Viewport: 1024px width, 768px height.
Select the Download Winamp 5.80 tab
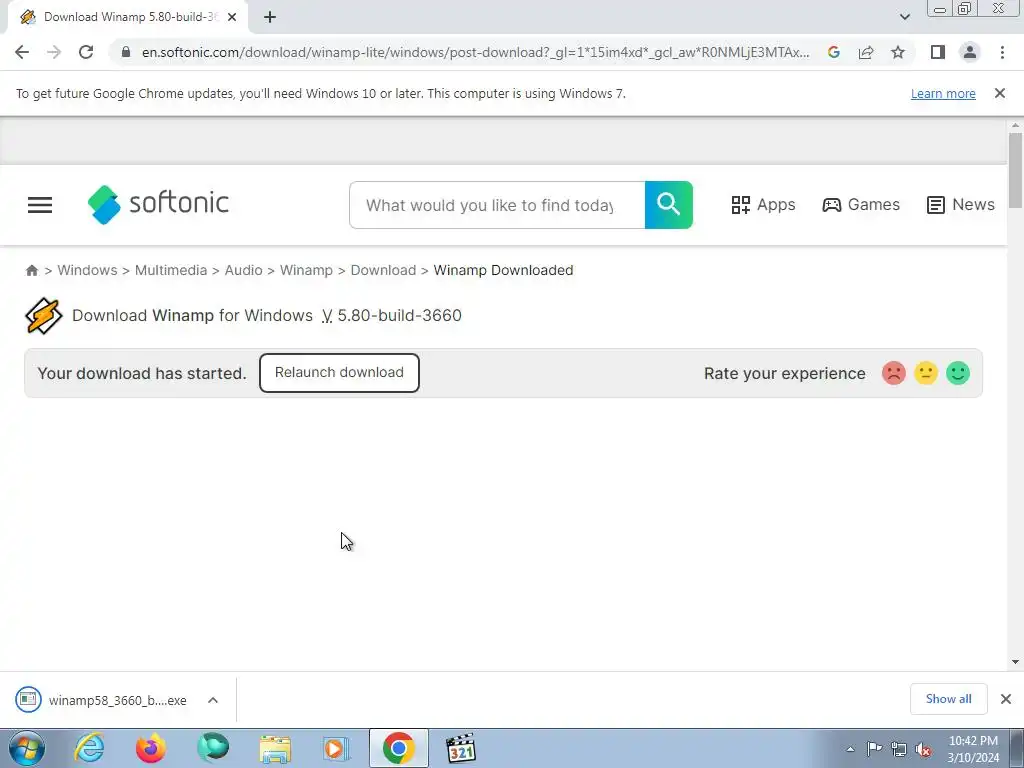[127, 17]
